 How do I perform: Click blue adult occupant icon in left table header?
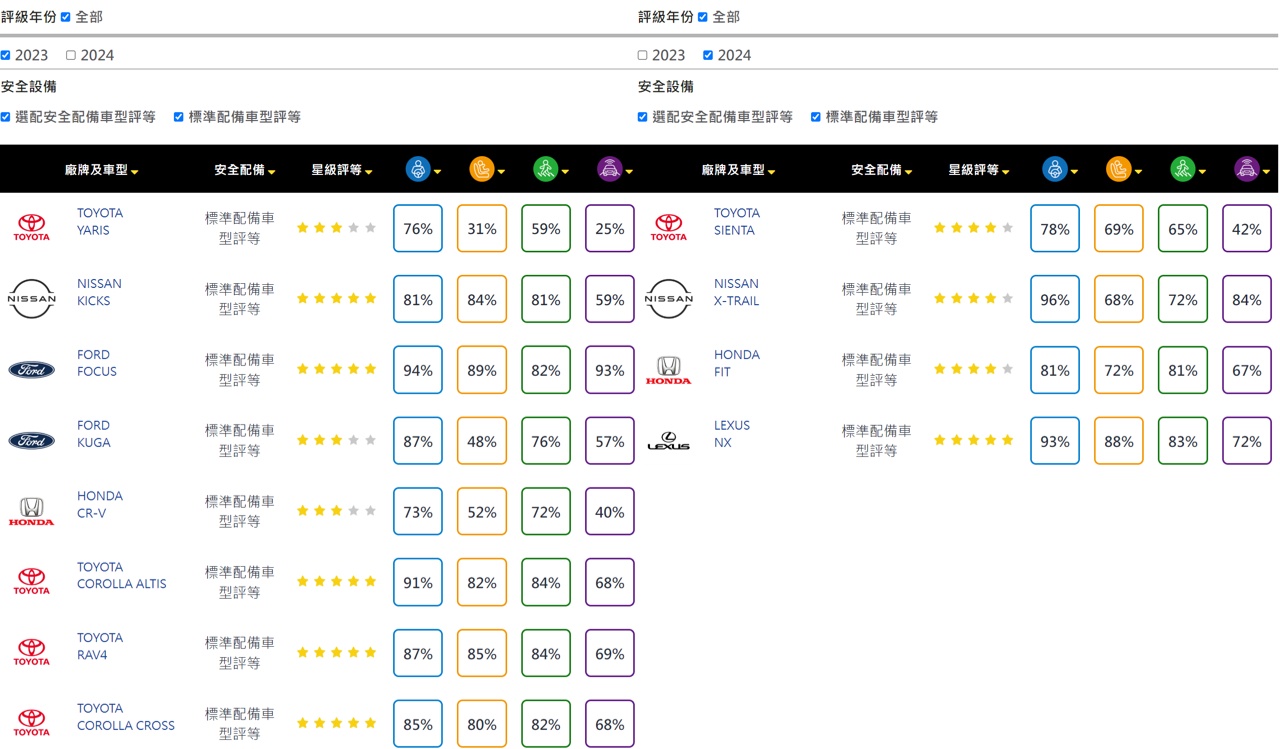tap(418, 170)
